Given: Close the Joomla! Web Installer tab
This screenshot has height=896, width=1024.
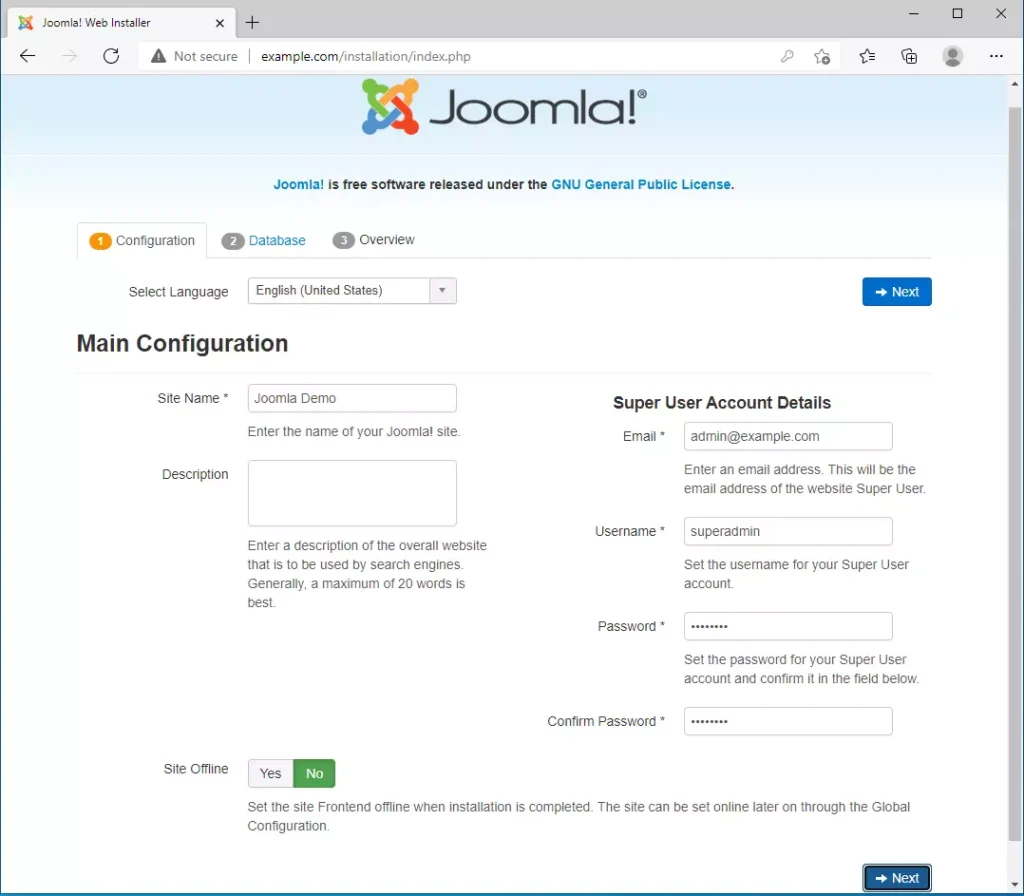Looking at the screenshot, I should click(220, 23).
